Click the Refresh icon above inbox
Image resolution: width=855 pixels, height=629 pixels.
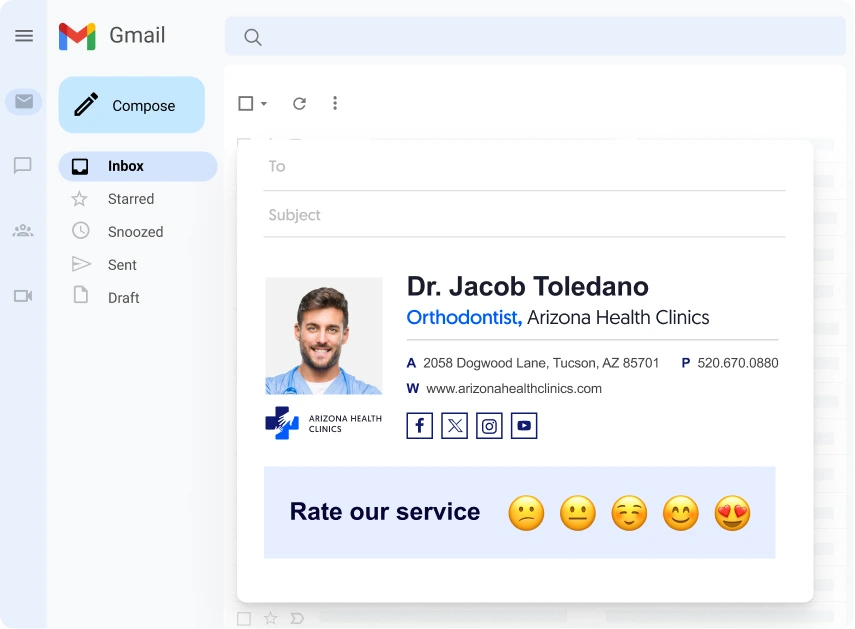coord(299,103)
